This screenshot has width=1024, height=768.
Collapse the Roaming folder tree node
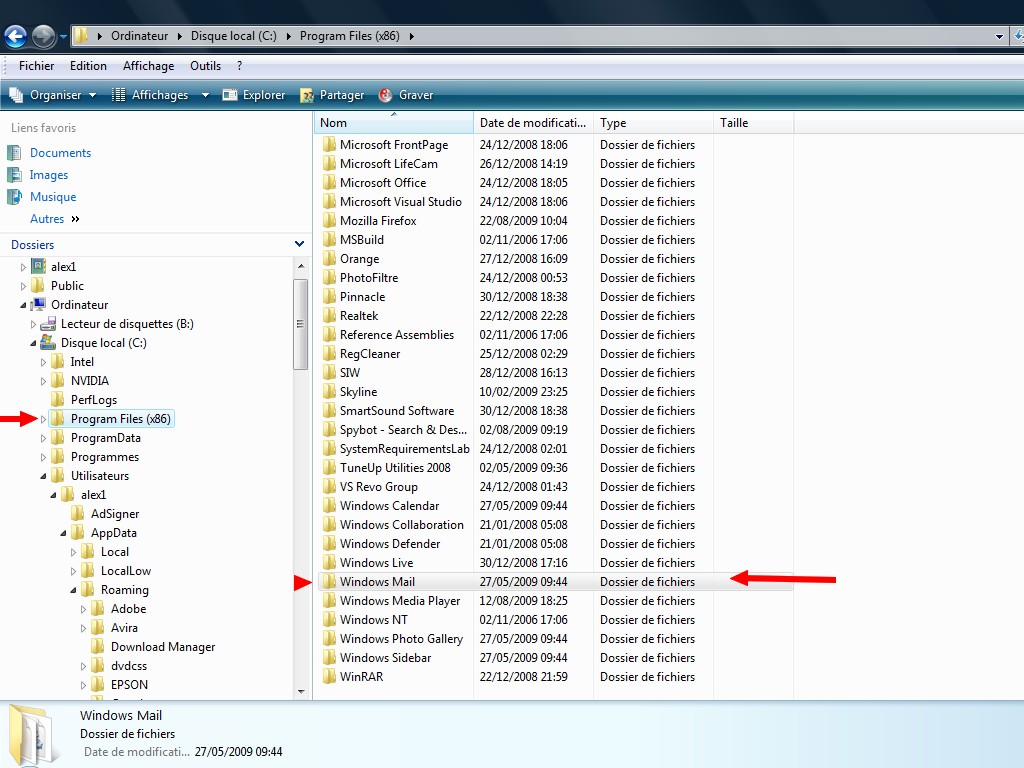click(x=74, y=590)
